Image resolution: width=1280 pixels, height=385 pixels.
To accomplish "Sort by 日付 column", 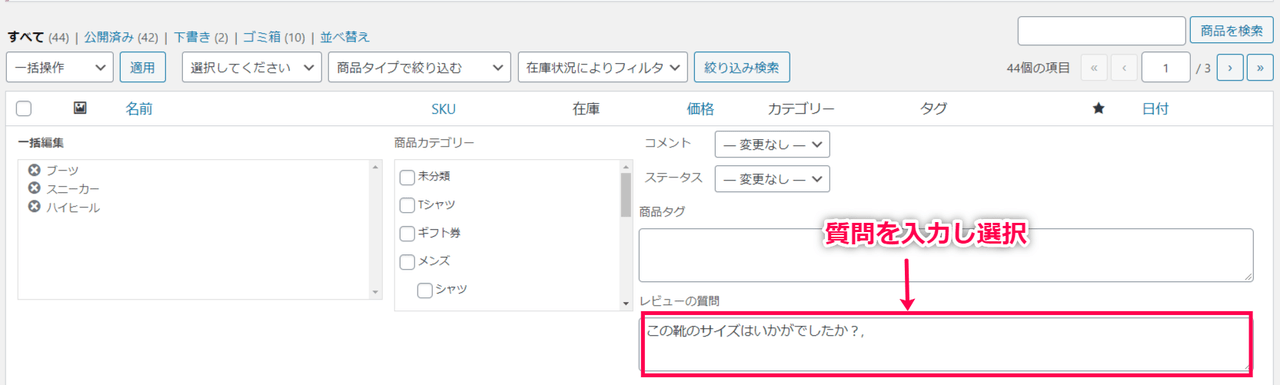I will pyautogui.click(x=1155, y=108).
